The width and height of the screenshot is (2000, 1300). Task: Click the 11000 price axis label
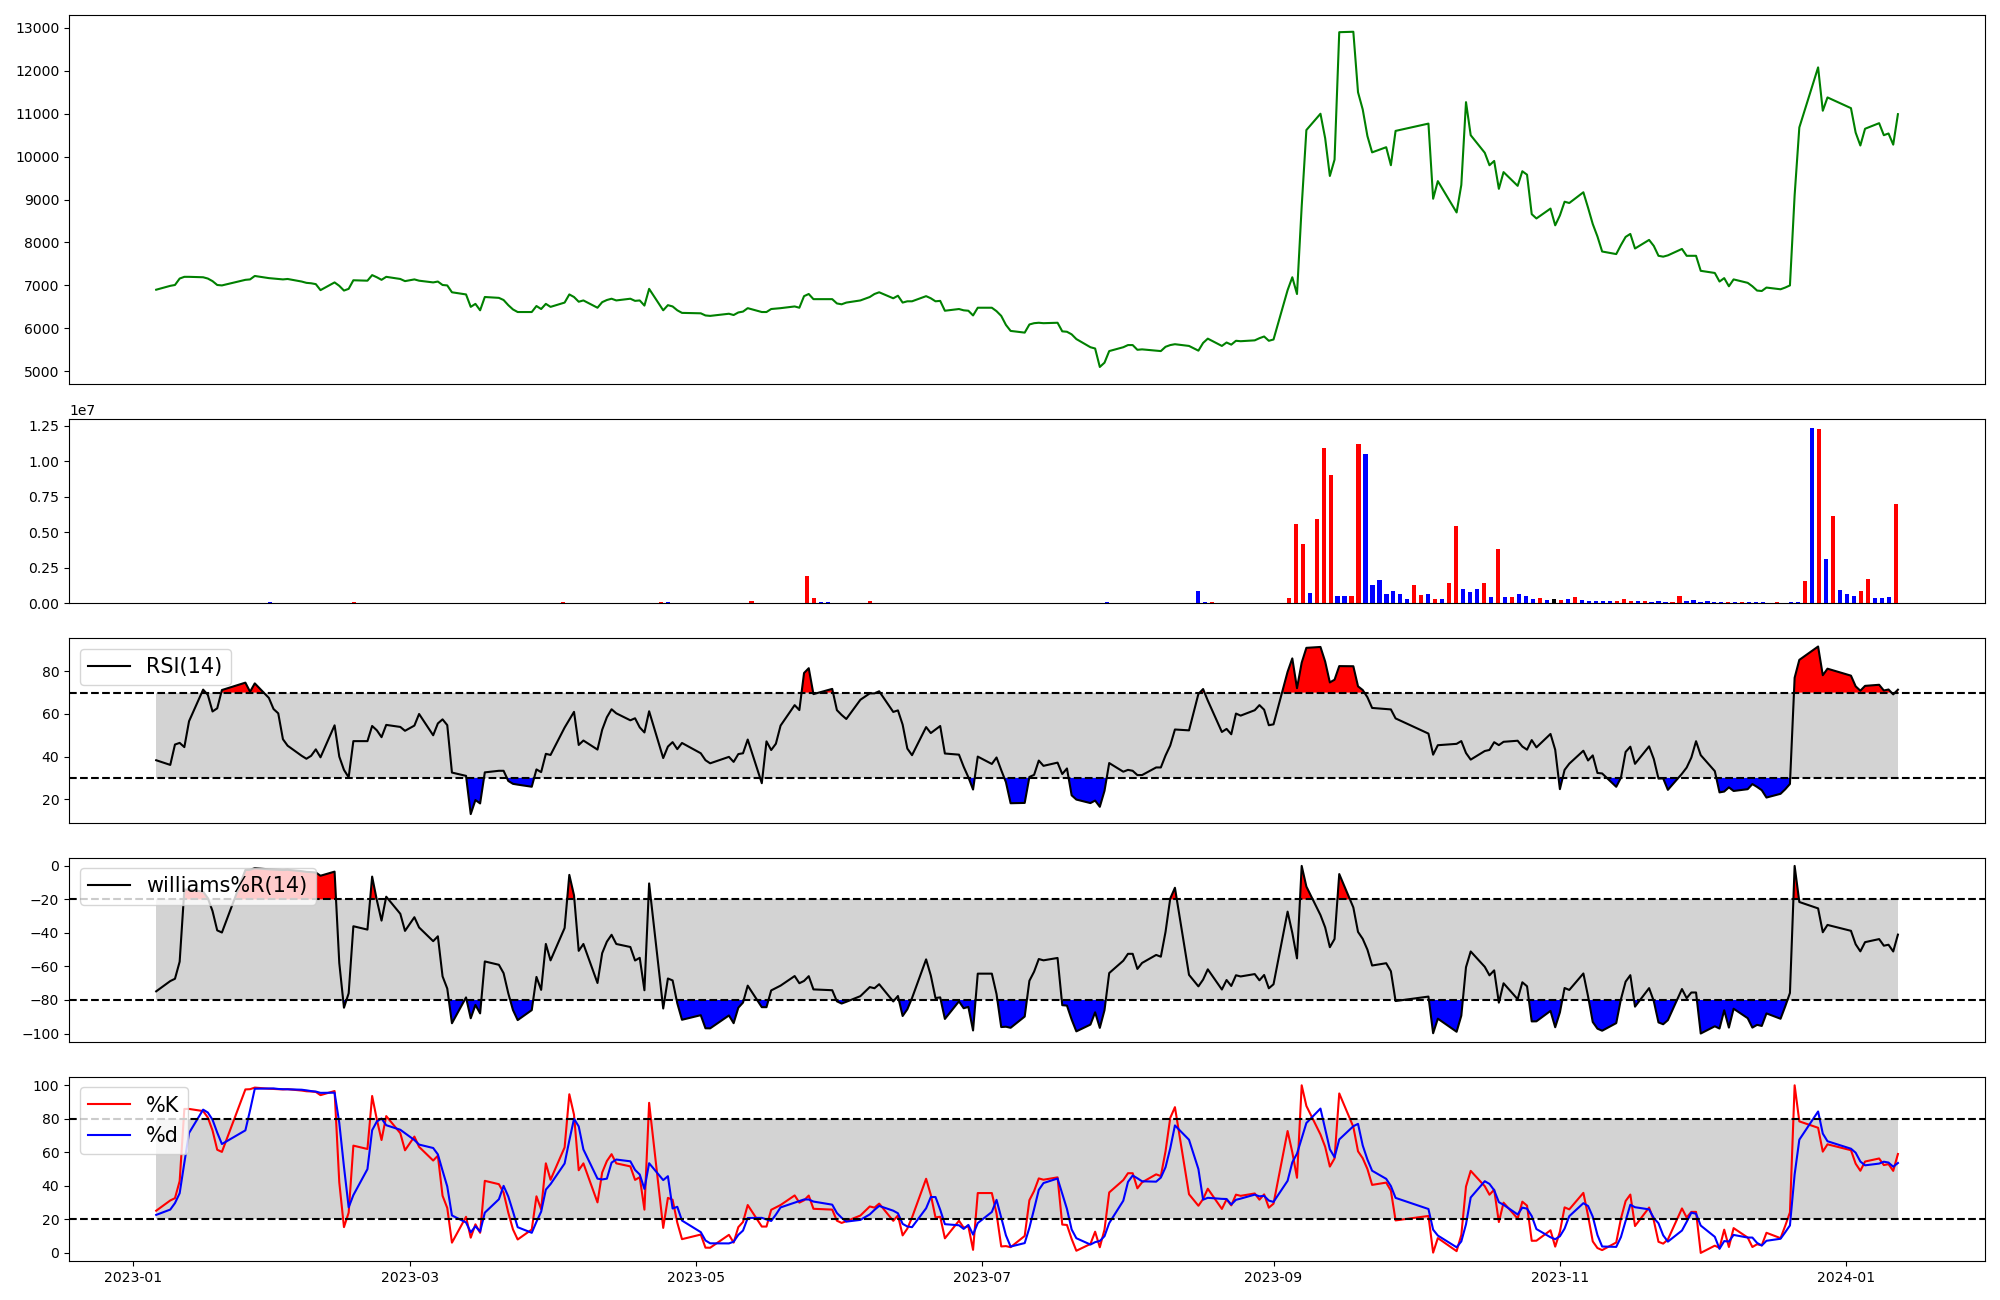(38, 114)
